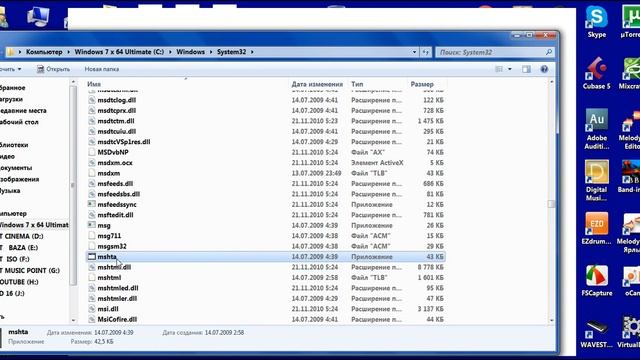Click the msdxm.ocx file icon
The image size is (640, 360).
click(x=92, y=162)
